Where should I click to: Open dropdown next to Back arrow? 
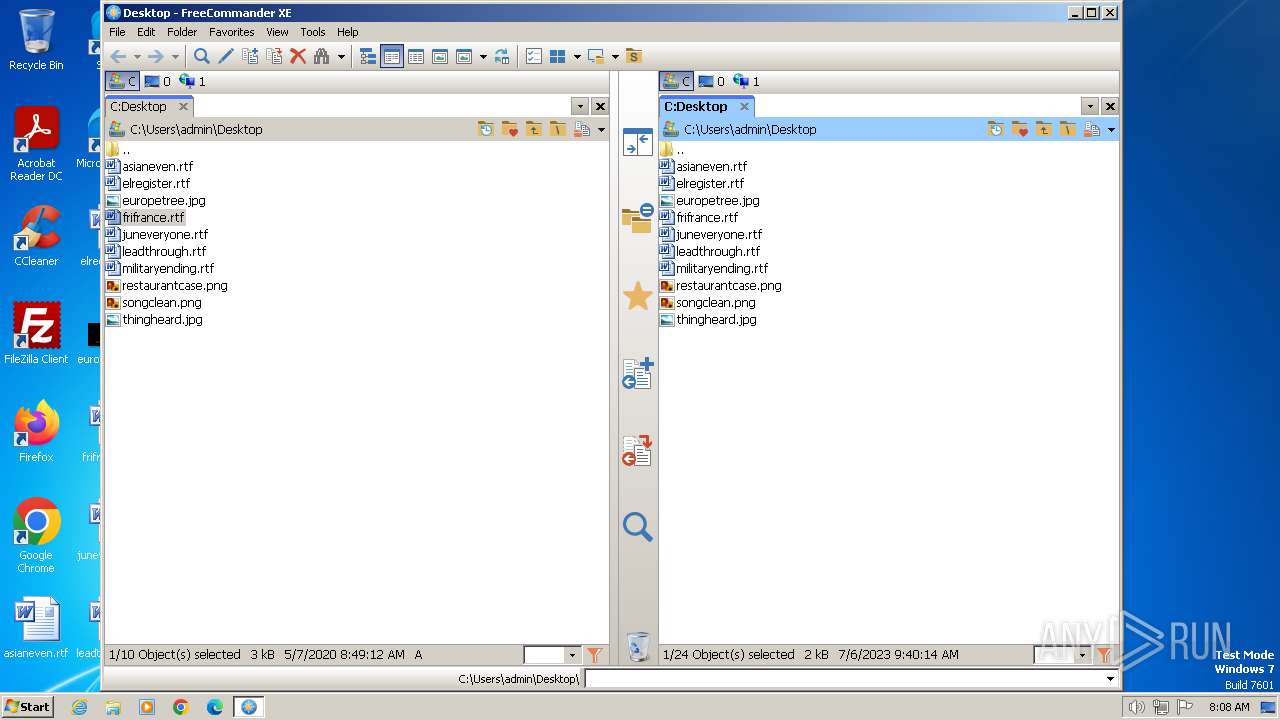click(136, 57)
